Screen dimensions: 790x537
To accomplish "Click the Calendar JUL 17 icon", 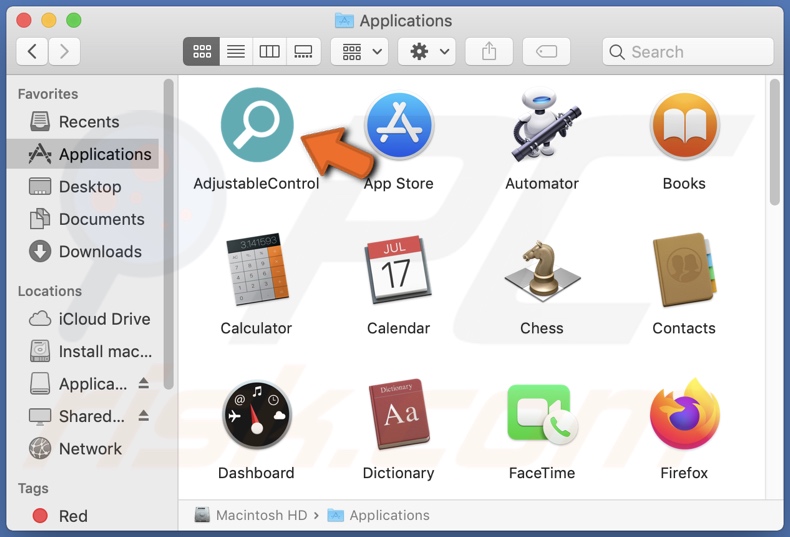I will [x=398, y=270].
